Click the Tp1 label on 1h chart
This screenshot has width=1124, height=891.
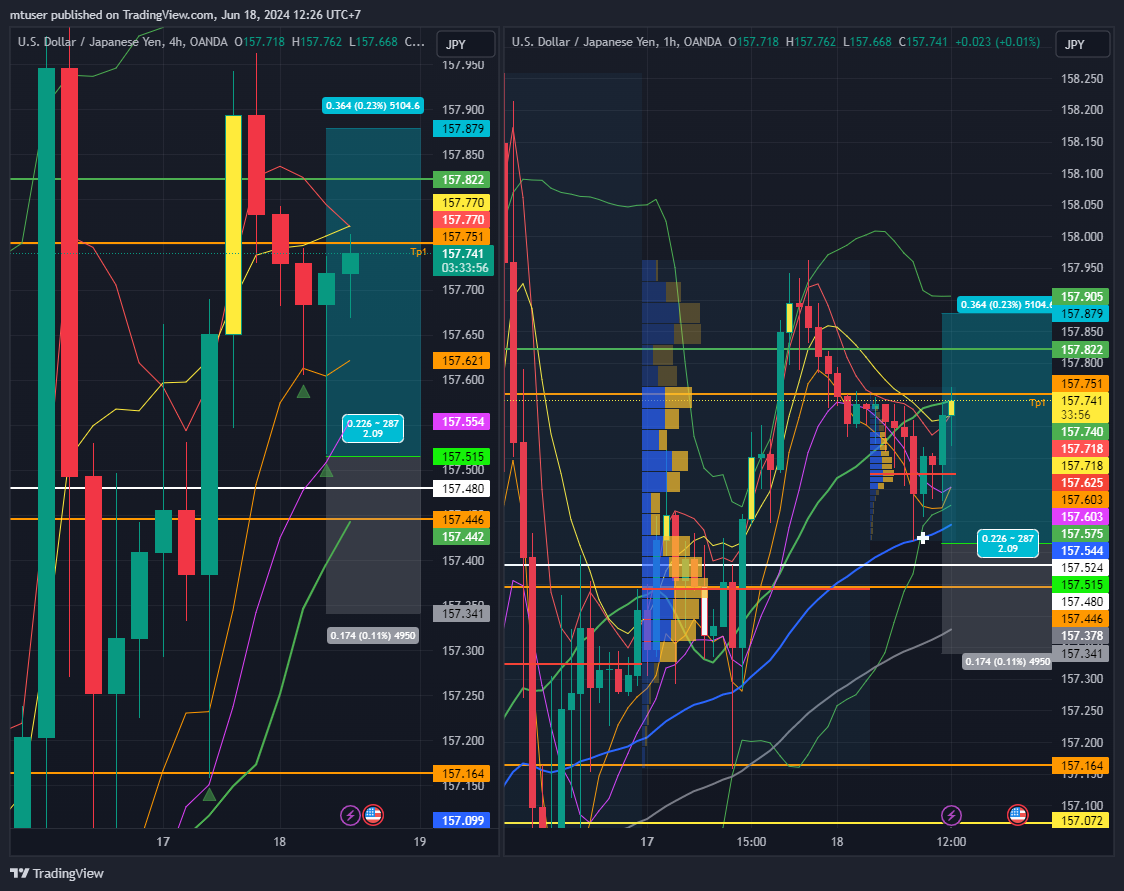[1037, 403]
